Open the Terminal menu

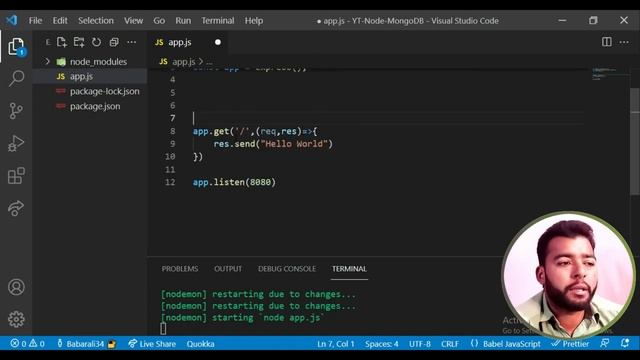(218, 20)
